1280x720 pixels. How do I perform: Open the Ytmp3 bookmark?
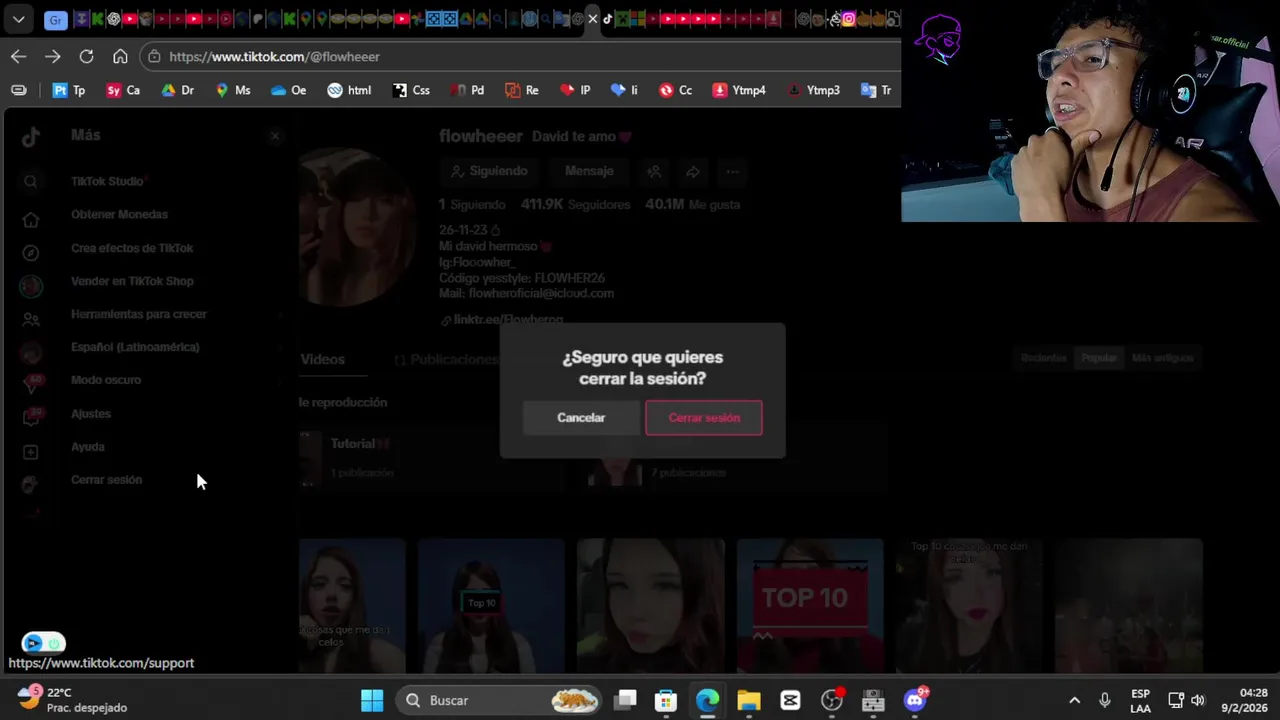click(813, 90)
